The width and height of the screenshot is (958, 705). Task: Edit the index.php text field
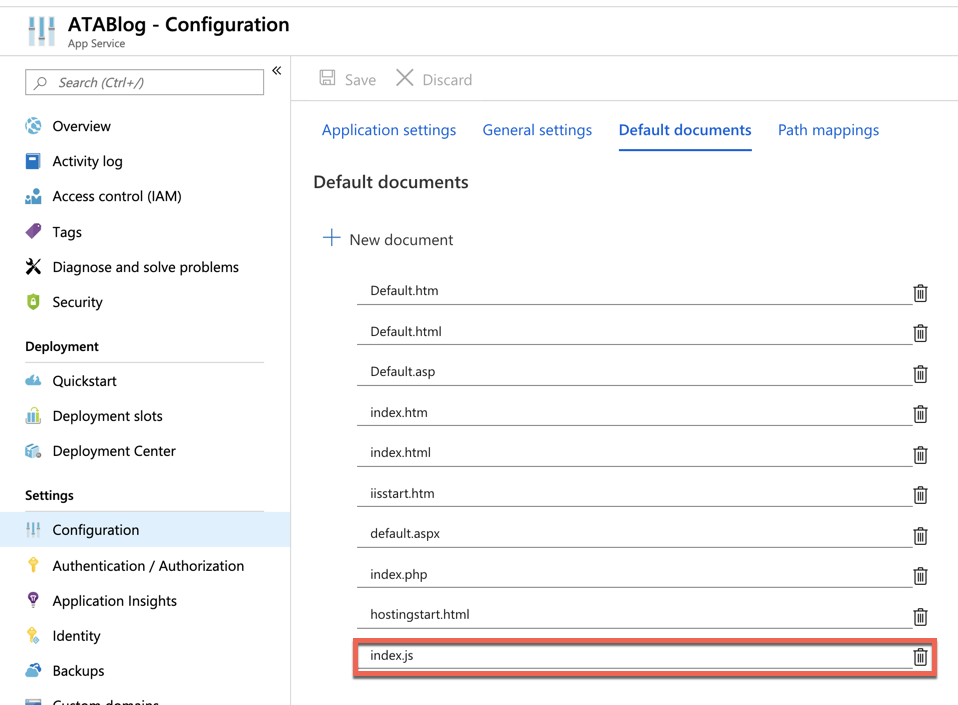click(634, 574)
